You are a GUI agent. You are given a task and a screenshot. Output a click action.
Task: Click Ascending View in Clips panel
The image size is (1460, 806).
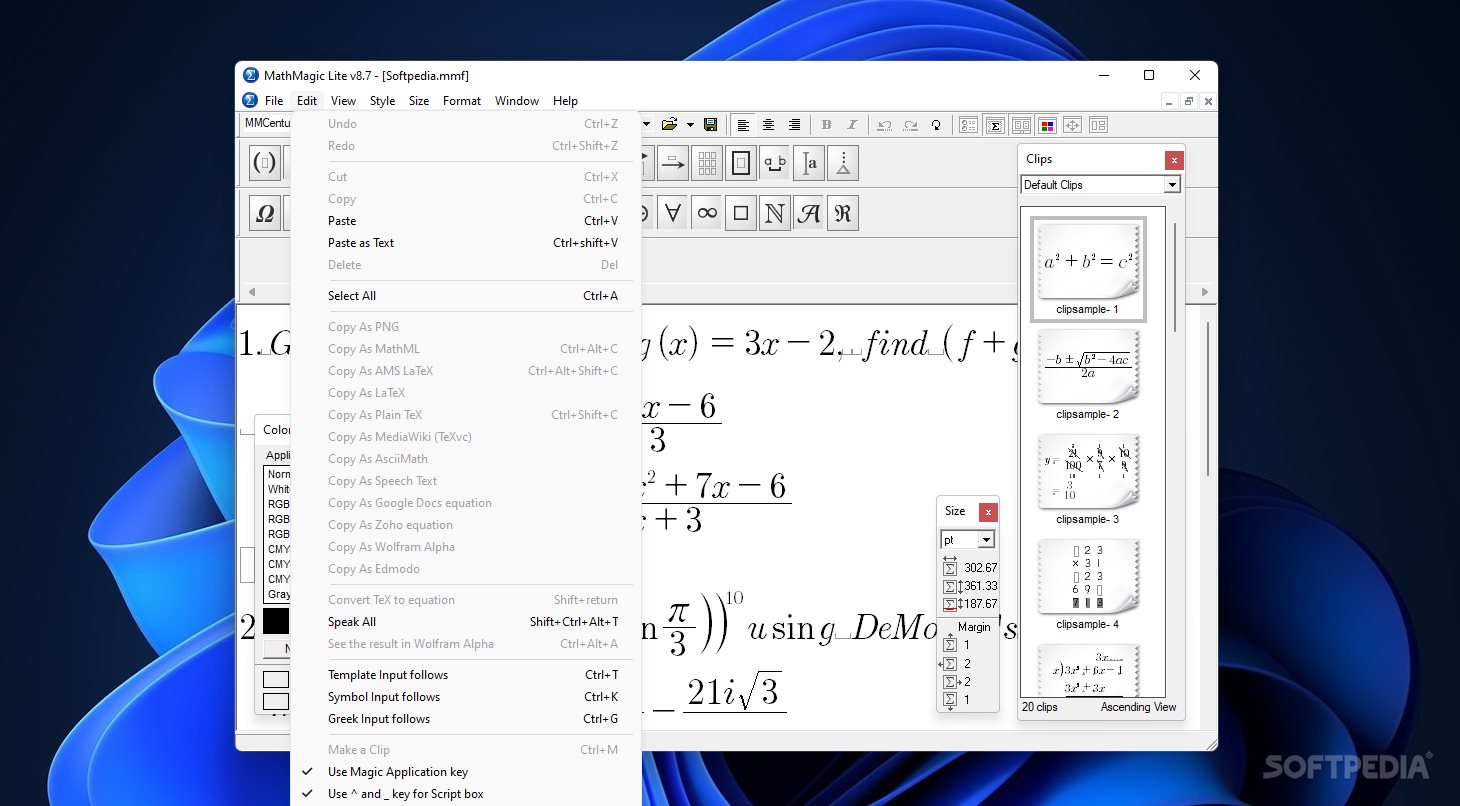[1138, 707]
